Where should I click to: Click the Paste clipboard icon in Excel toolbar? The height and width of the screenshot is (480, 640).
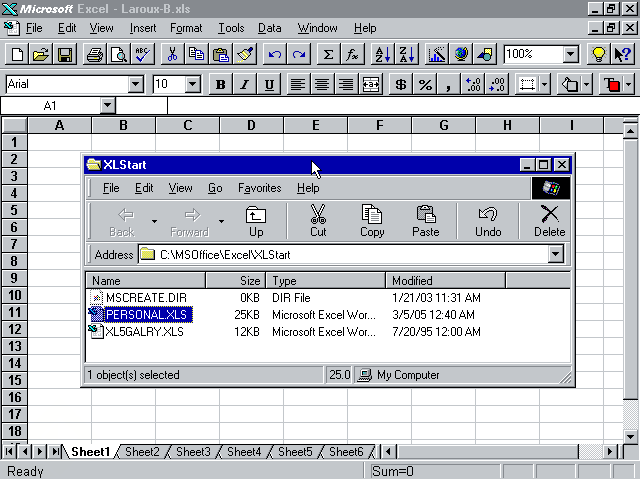pos(221,54)
